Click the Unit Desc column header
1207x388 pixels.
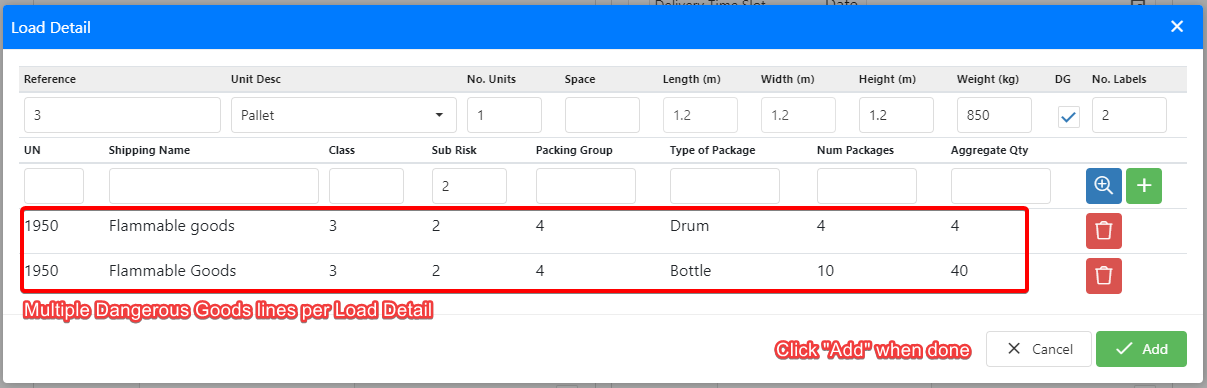pyautogui.click(x=256, y=79)
